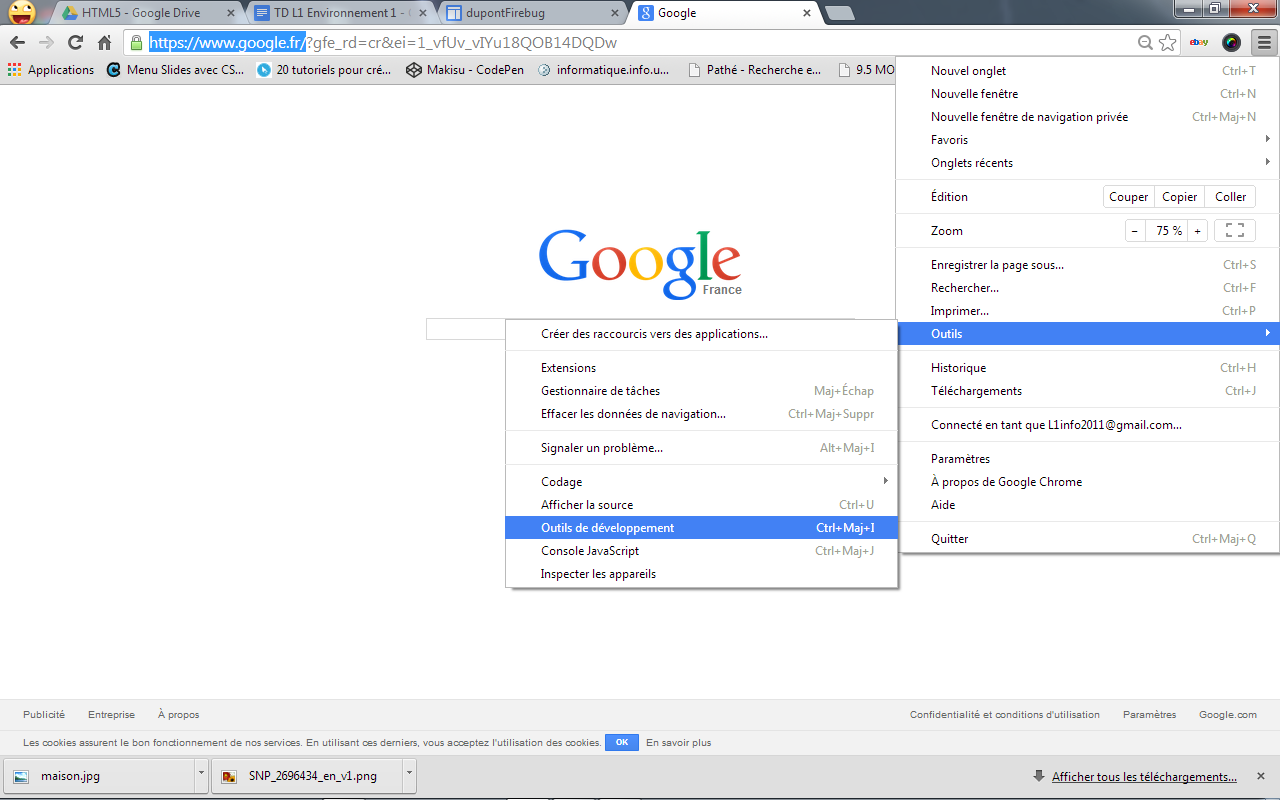Click maison.jpg download file icon
Screen dimensions: 1280x800
[x=21, y=776]
